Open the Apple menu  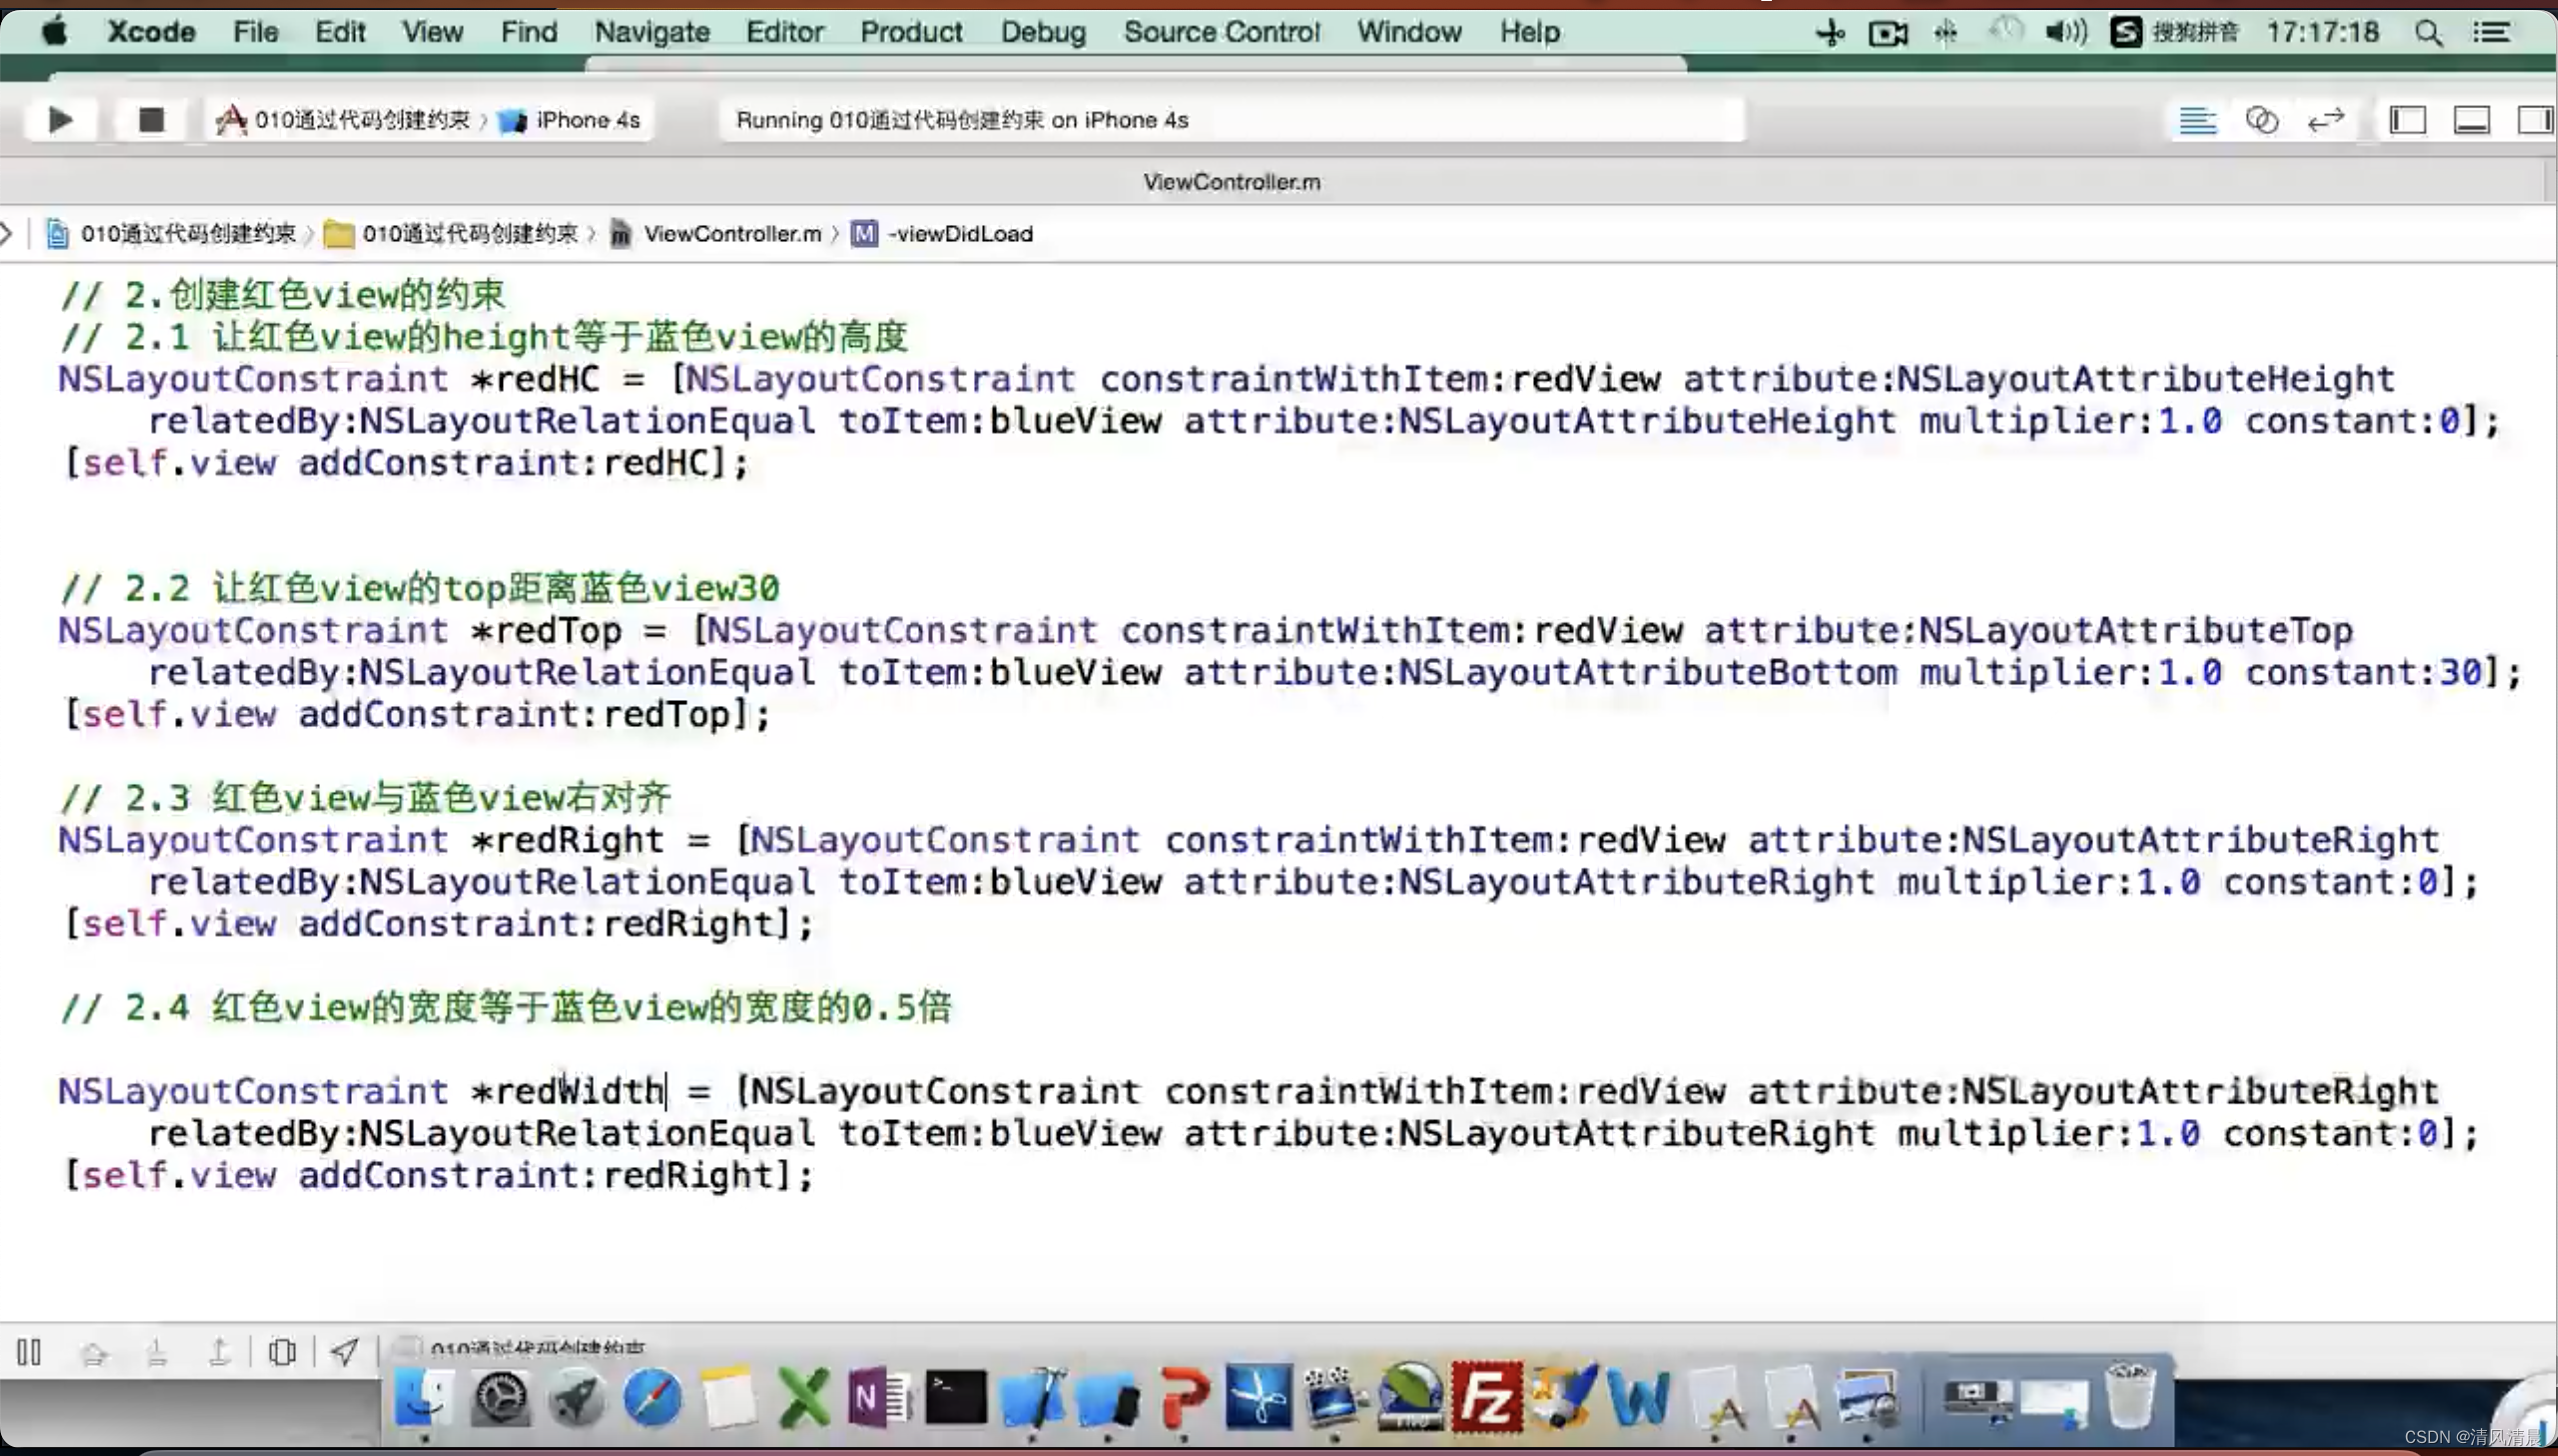[55, 32]
